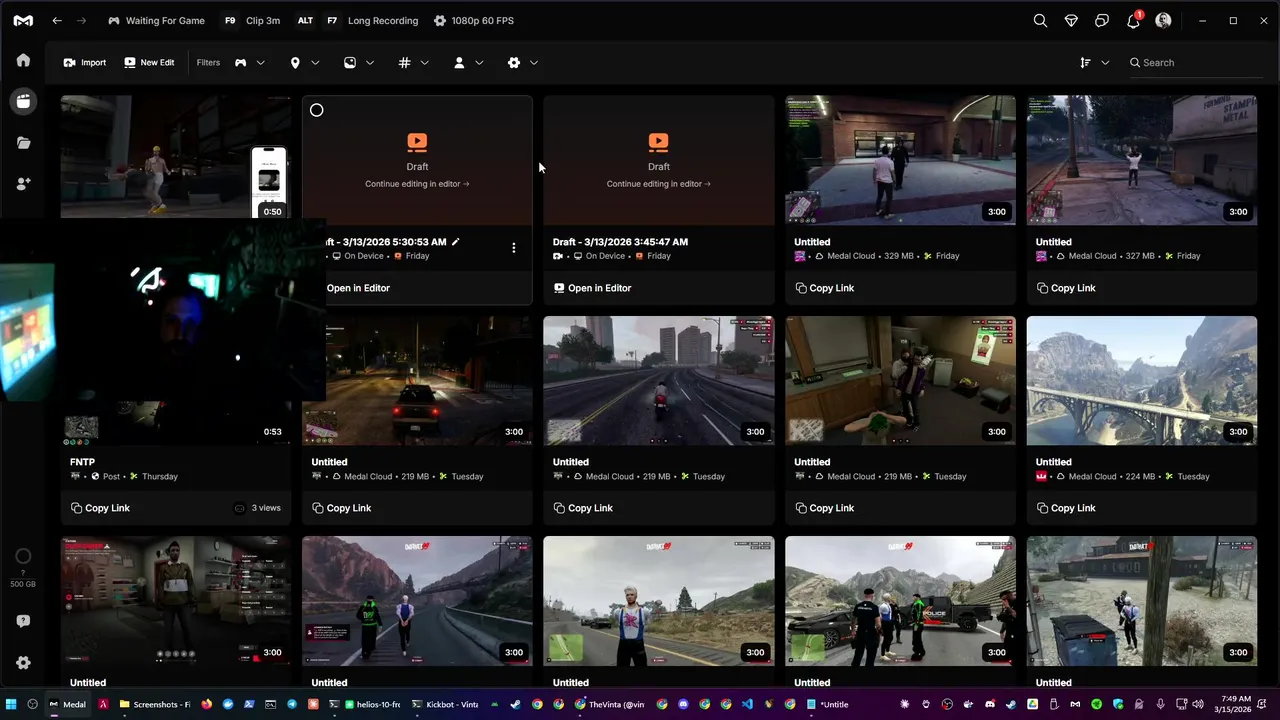The image size is (1280, 720).
Task: Click the New Edit button
Action: coord(149,62)
